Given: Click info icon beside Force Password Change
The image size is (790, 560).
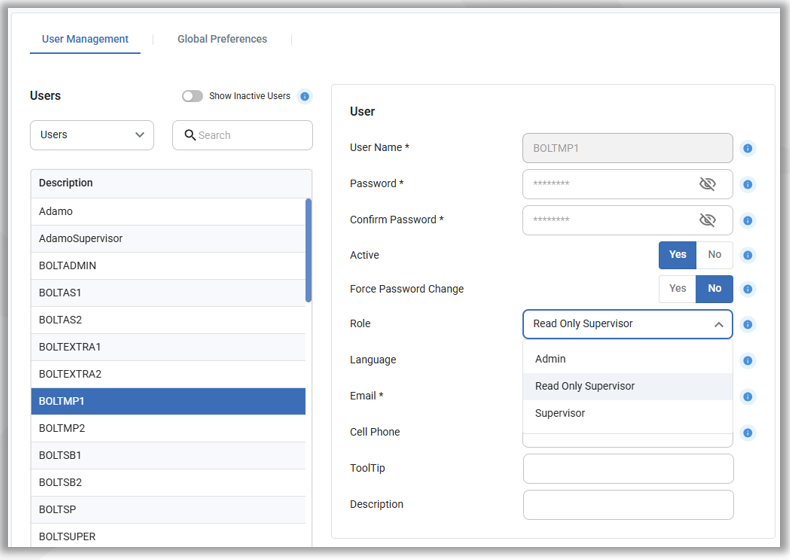Looking at the screenshot, I should (x=748, y=290).
